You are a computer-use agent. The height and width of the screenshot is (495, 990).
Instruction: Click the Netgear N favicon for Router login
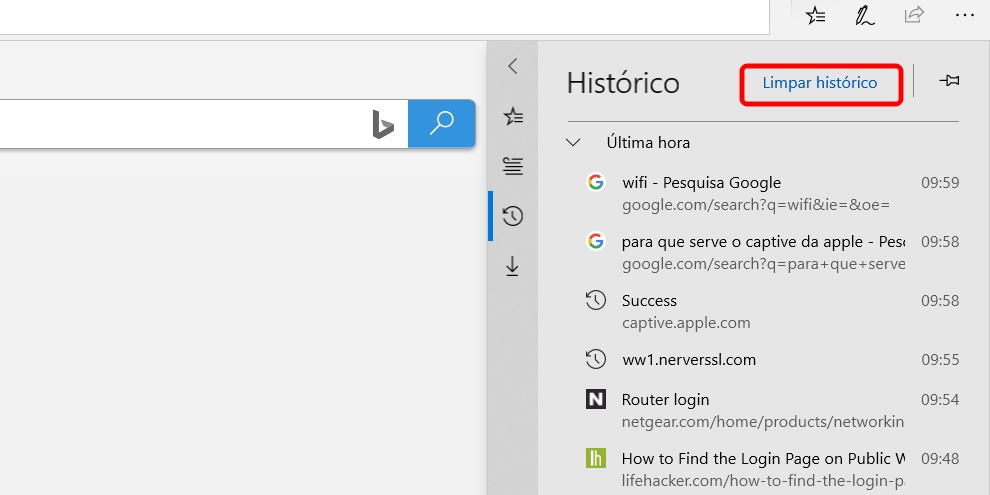click(595, 399)
